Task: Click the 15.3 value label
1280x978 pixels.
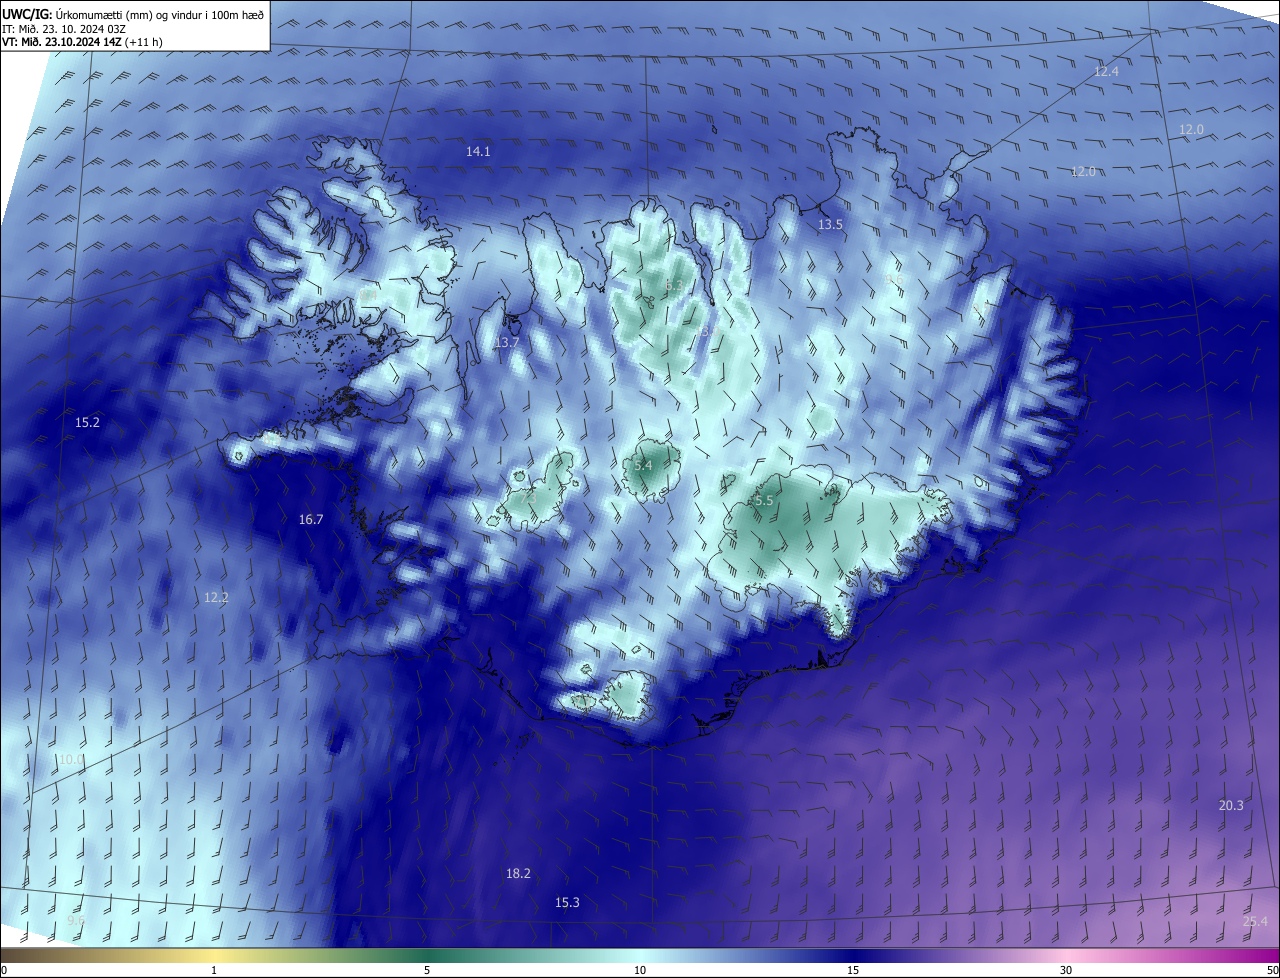Action: pyautogui.click(x=567, y=903)
